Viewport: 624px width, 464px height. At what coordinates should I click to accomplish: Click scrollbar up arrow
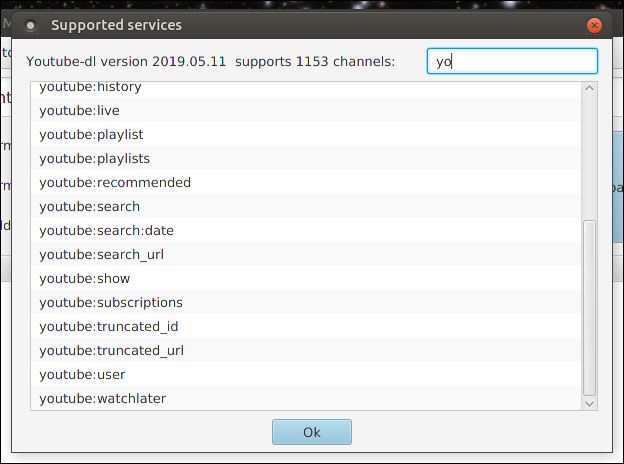click(x=589, y=89)
